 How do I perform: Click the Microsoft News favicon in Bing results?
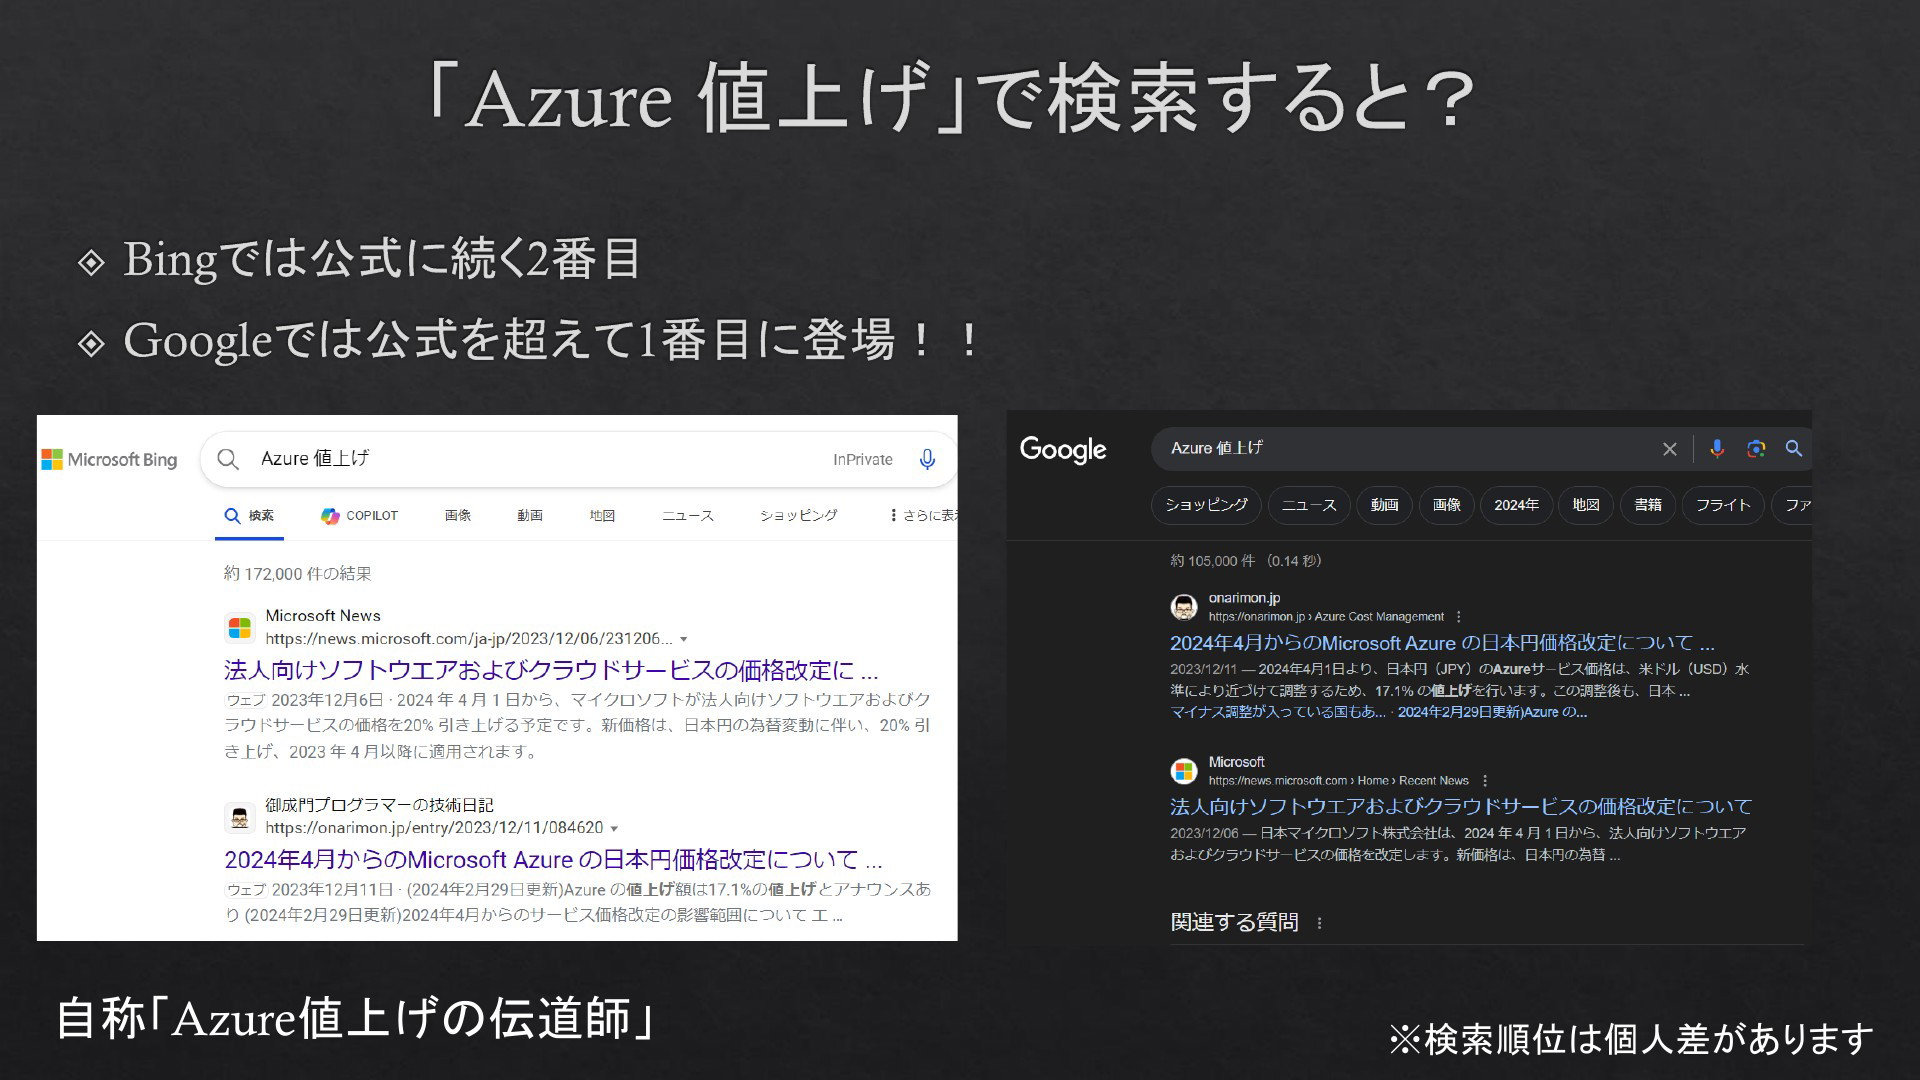click(240, 628)
